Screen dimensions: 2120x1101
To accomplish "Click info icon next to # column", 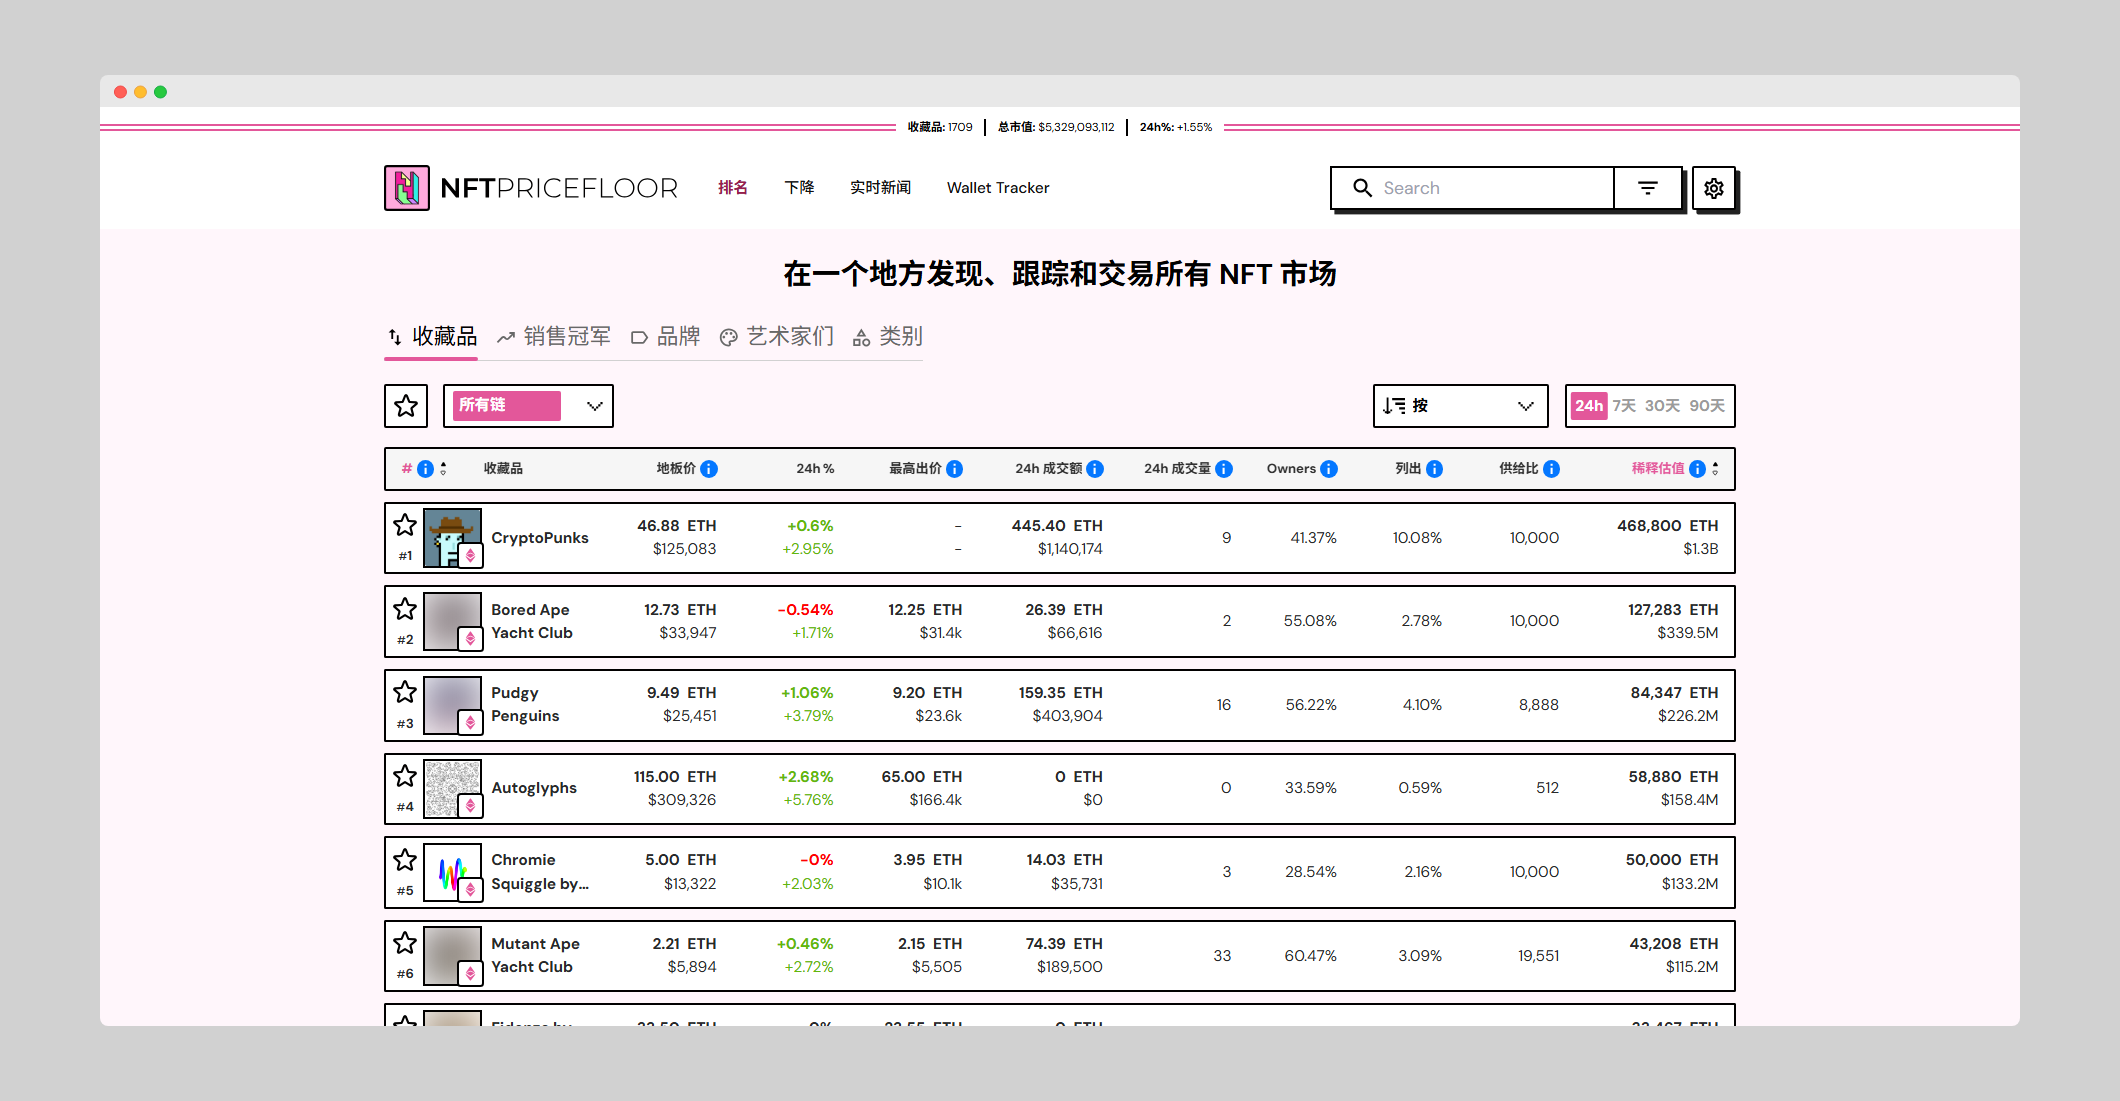I will [x=425, y=469].
